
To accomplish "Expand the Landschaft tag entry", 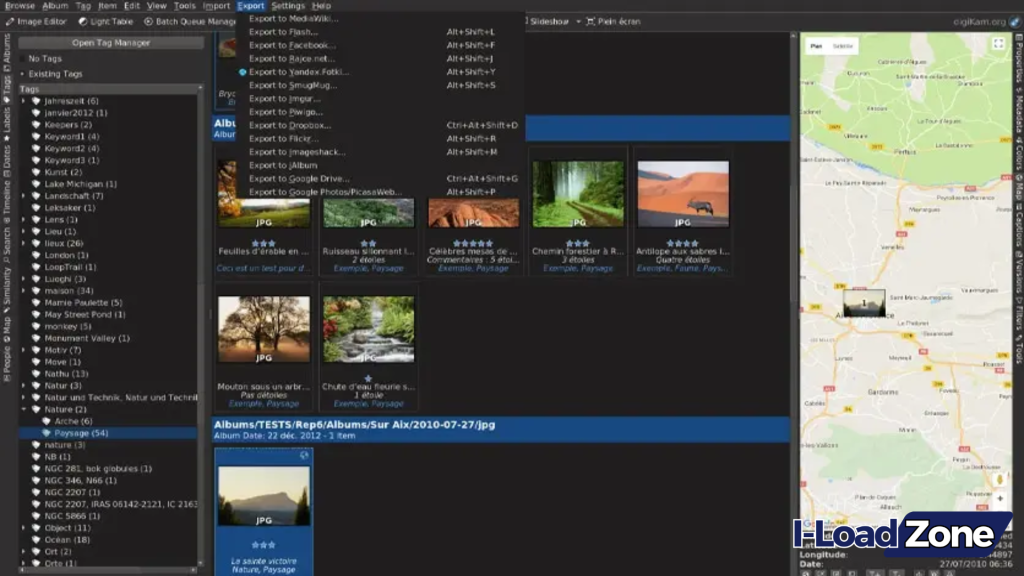I will (23, 195).
